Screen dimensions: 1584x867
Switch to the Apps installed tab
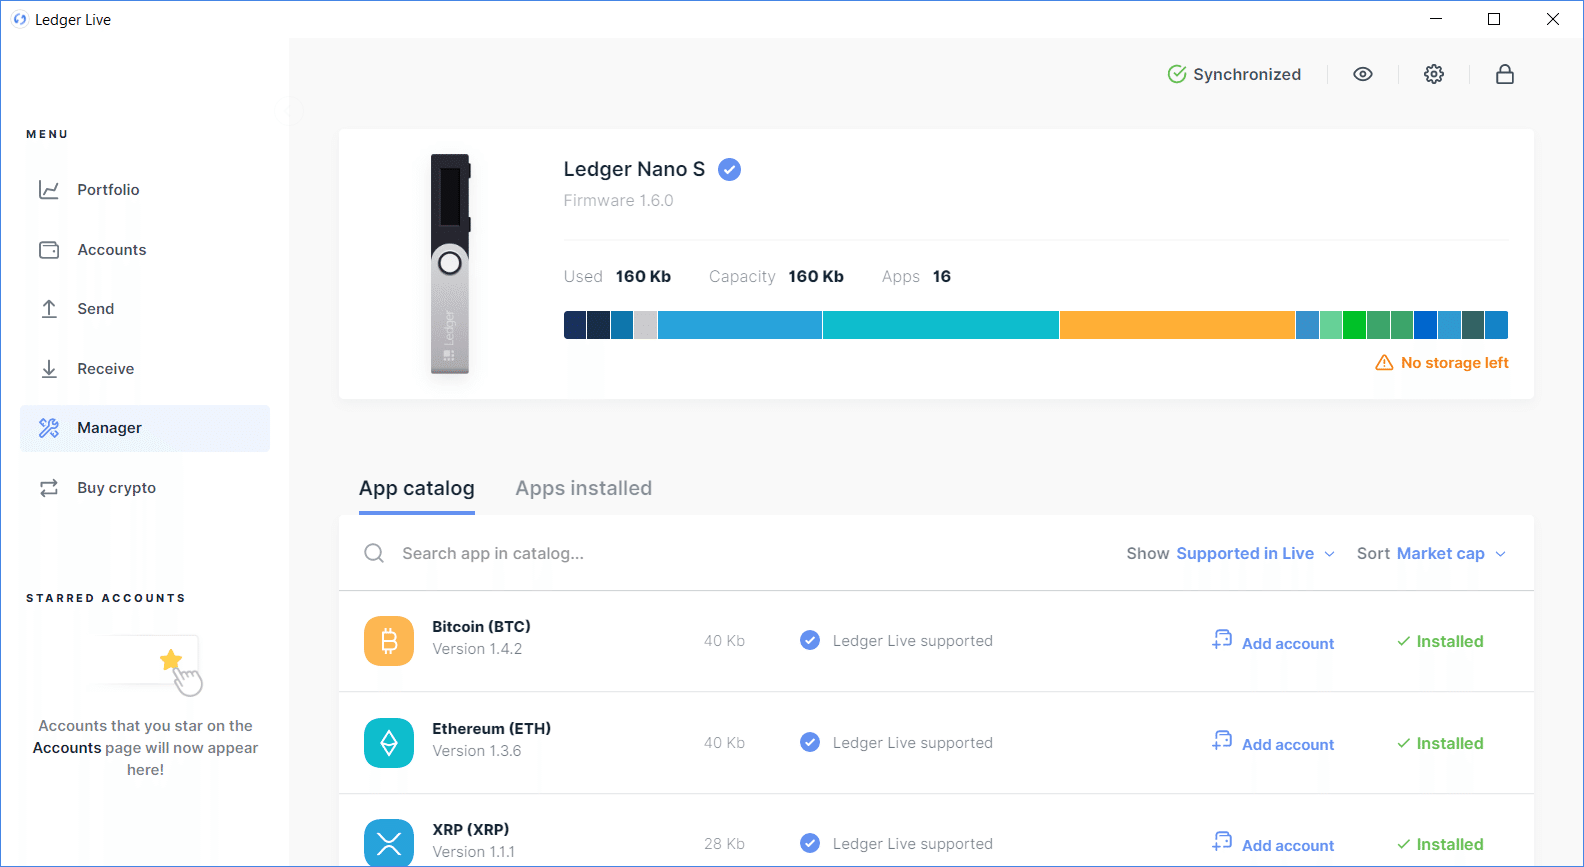584,489
